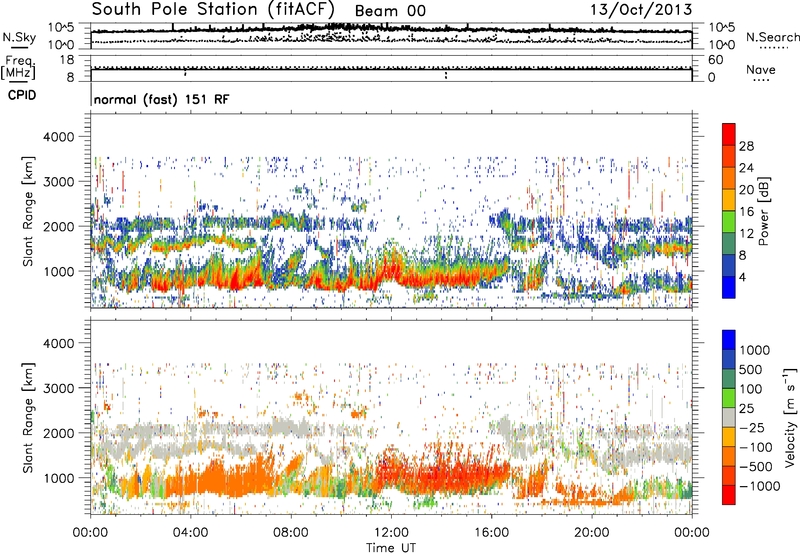
Task: Click the '1000' tick on Velocity colorbar
Action: pos(755,350)
